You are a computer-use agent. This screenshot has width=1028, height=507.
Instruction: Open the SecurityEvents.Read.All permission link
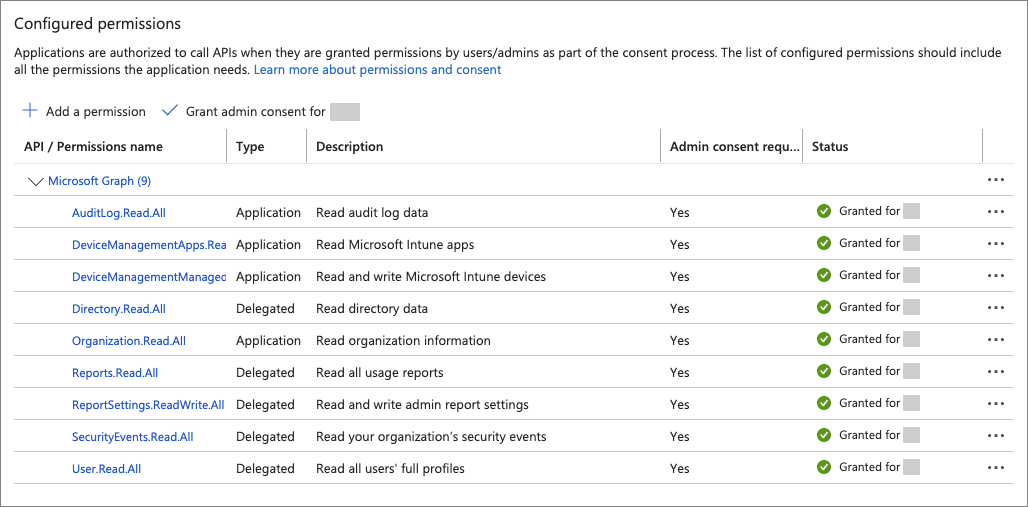pos(132,437)
